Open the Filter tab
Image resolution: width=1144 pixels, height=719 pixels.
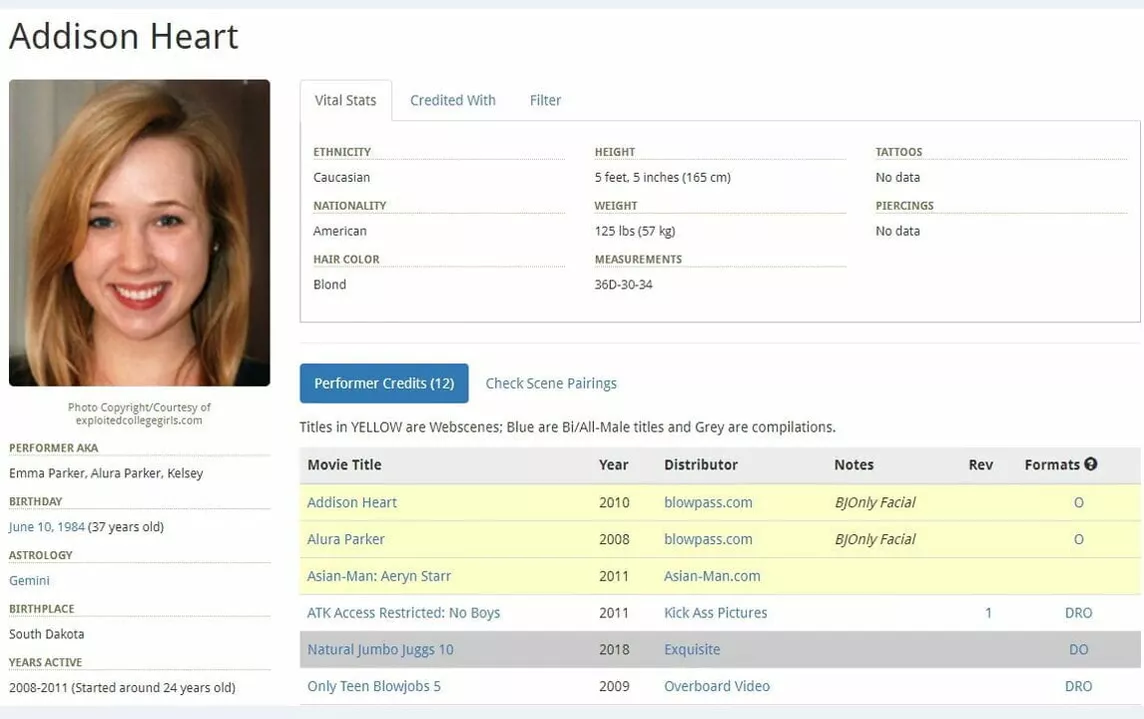tap(545, 100)
